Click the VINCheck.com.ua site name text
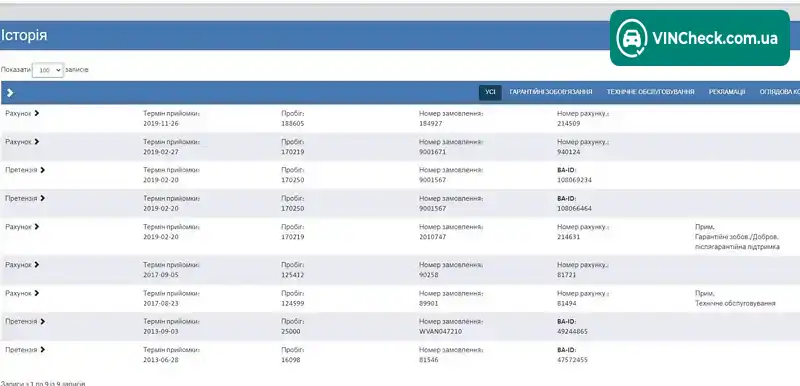Viewport: 800px width, 386px height. 715,38
